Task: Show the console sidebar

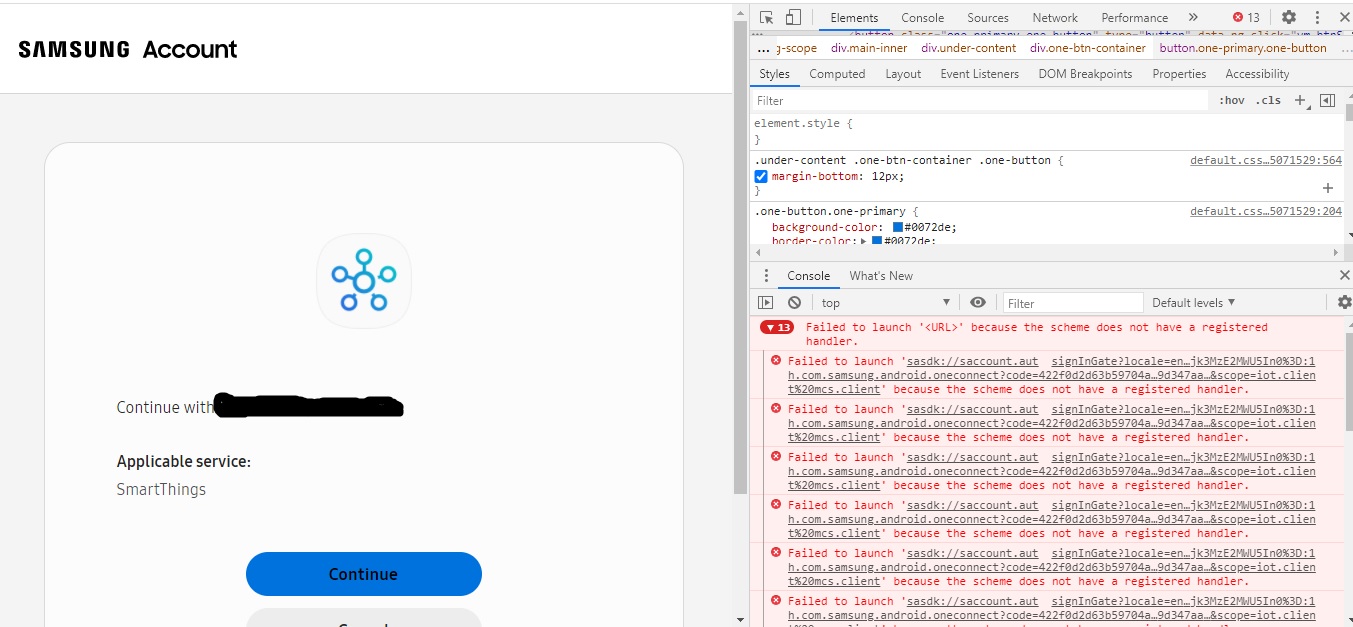Action: [766, 302]
